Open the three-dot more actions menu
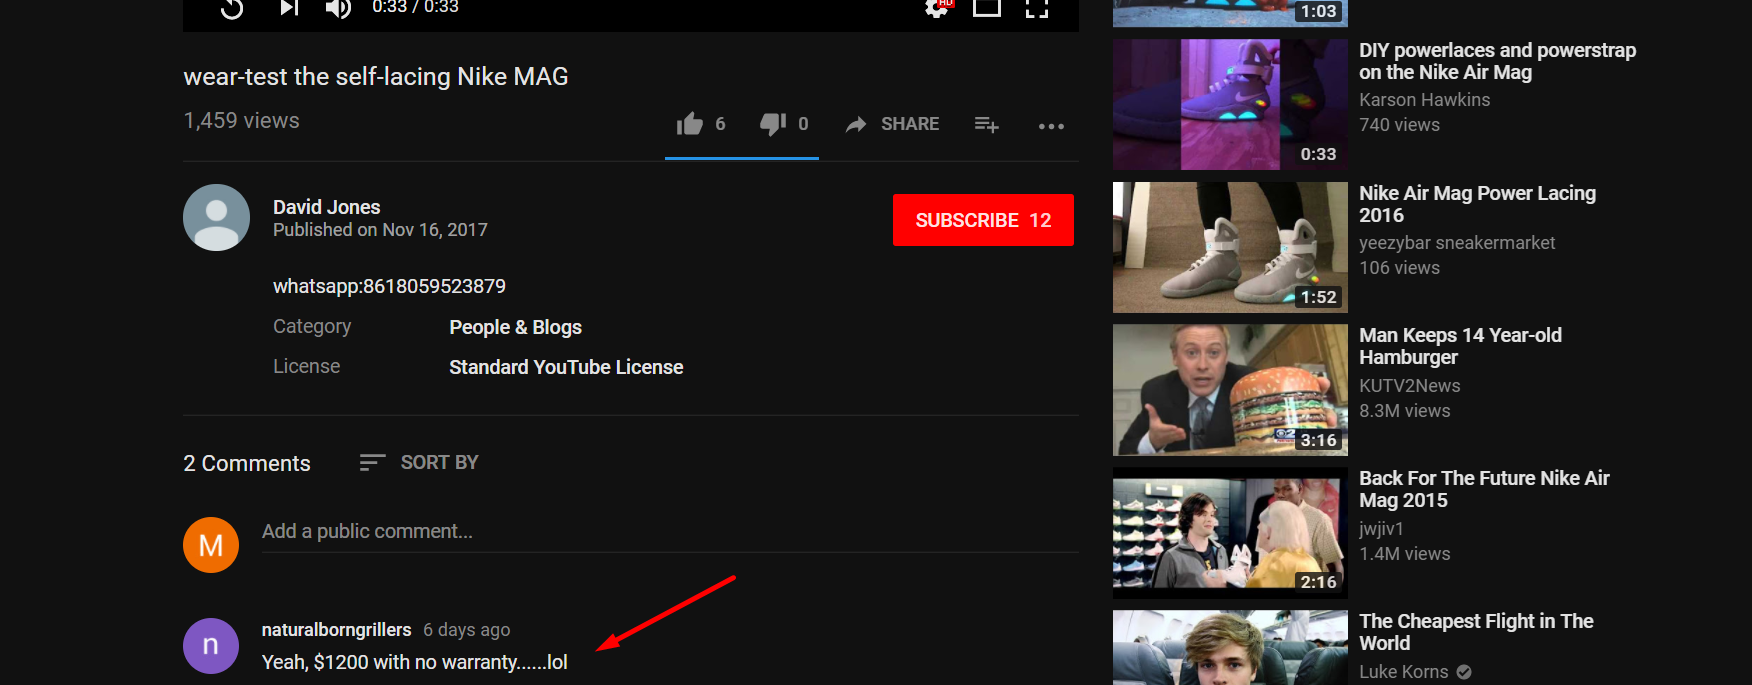Screen dimensions: 1752x685 pyautogui.click(x=1051, y=126)
